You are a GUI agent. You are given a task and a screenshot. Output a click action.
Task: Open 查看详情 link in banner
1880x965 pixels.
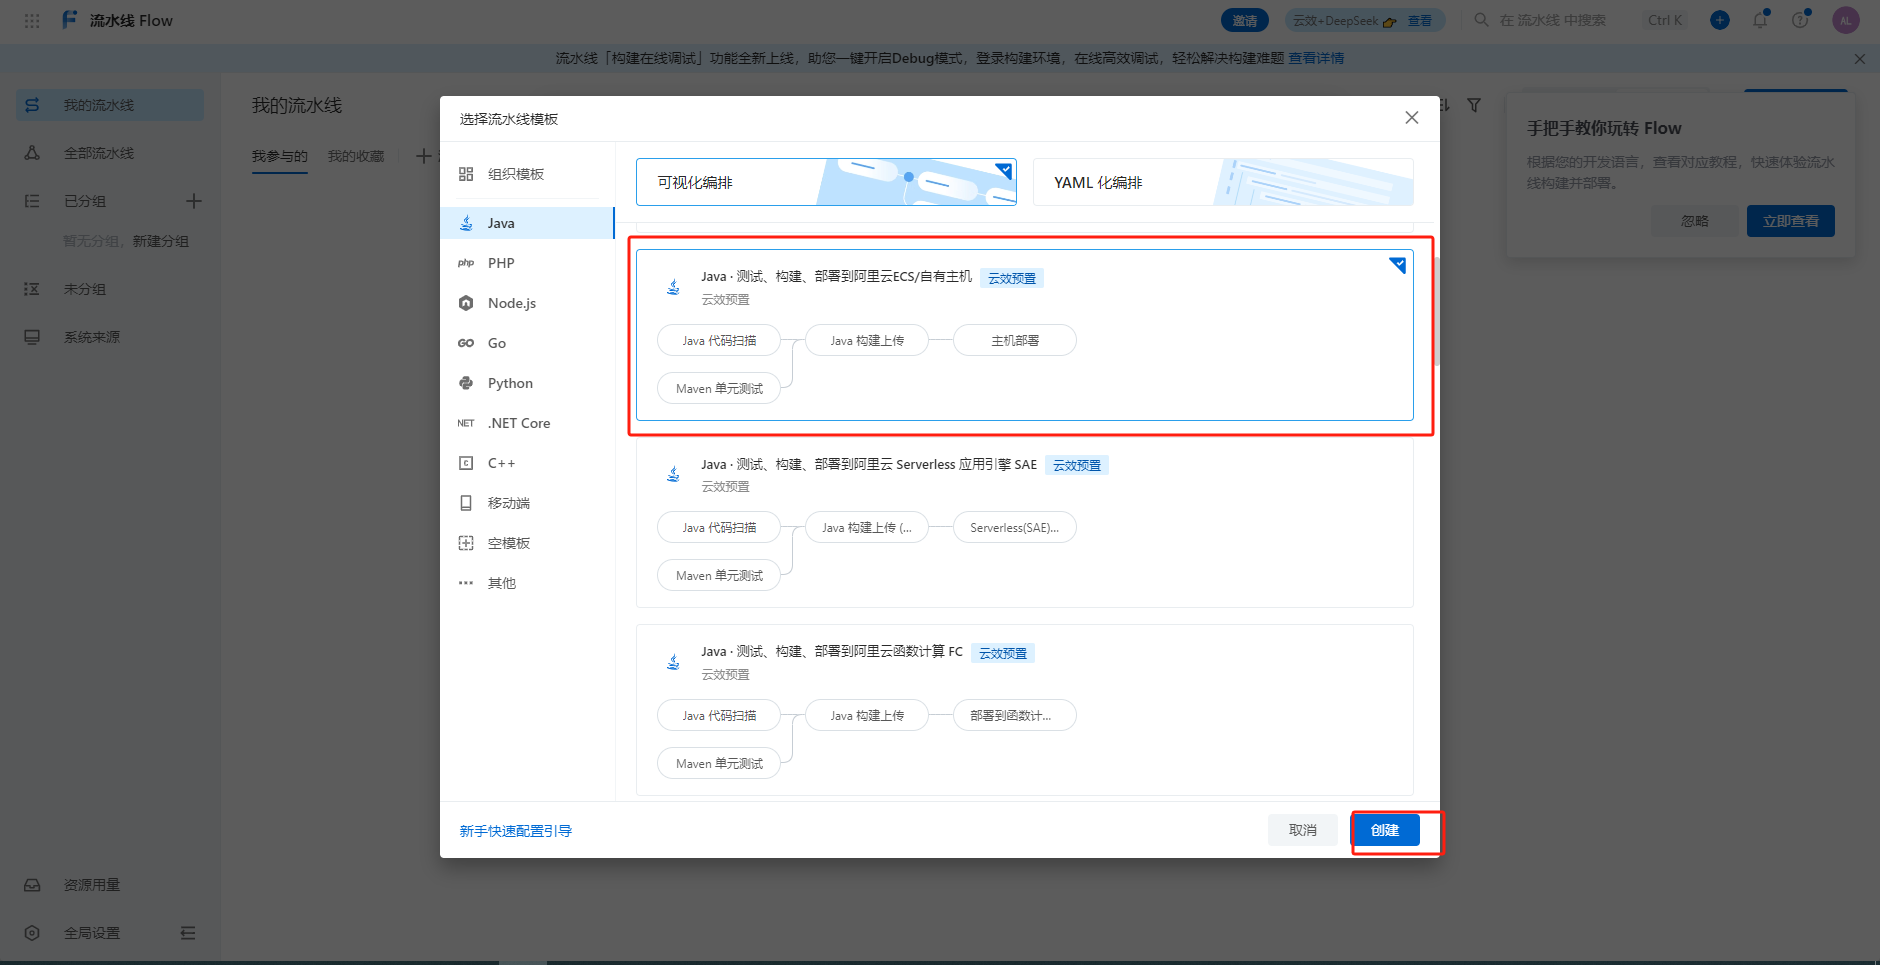[x=1316, y=58]
